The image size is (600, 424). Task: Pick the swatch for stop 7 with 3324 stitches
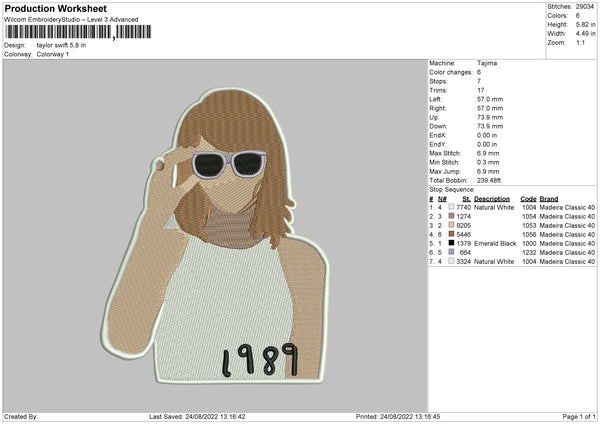(451, 261)
